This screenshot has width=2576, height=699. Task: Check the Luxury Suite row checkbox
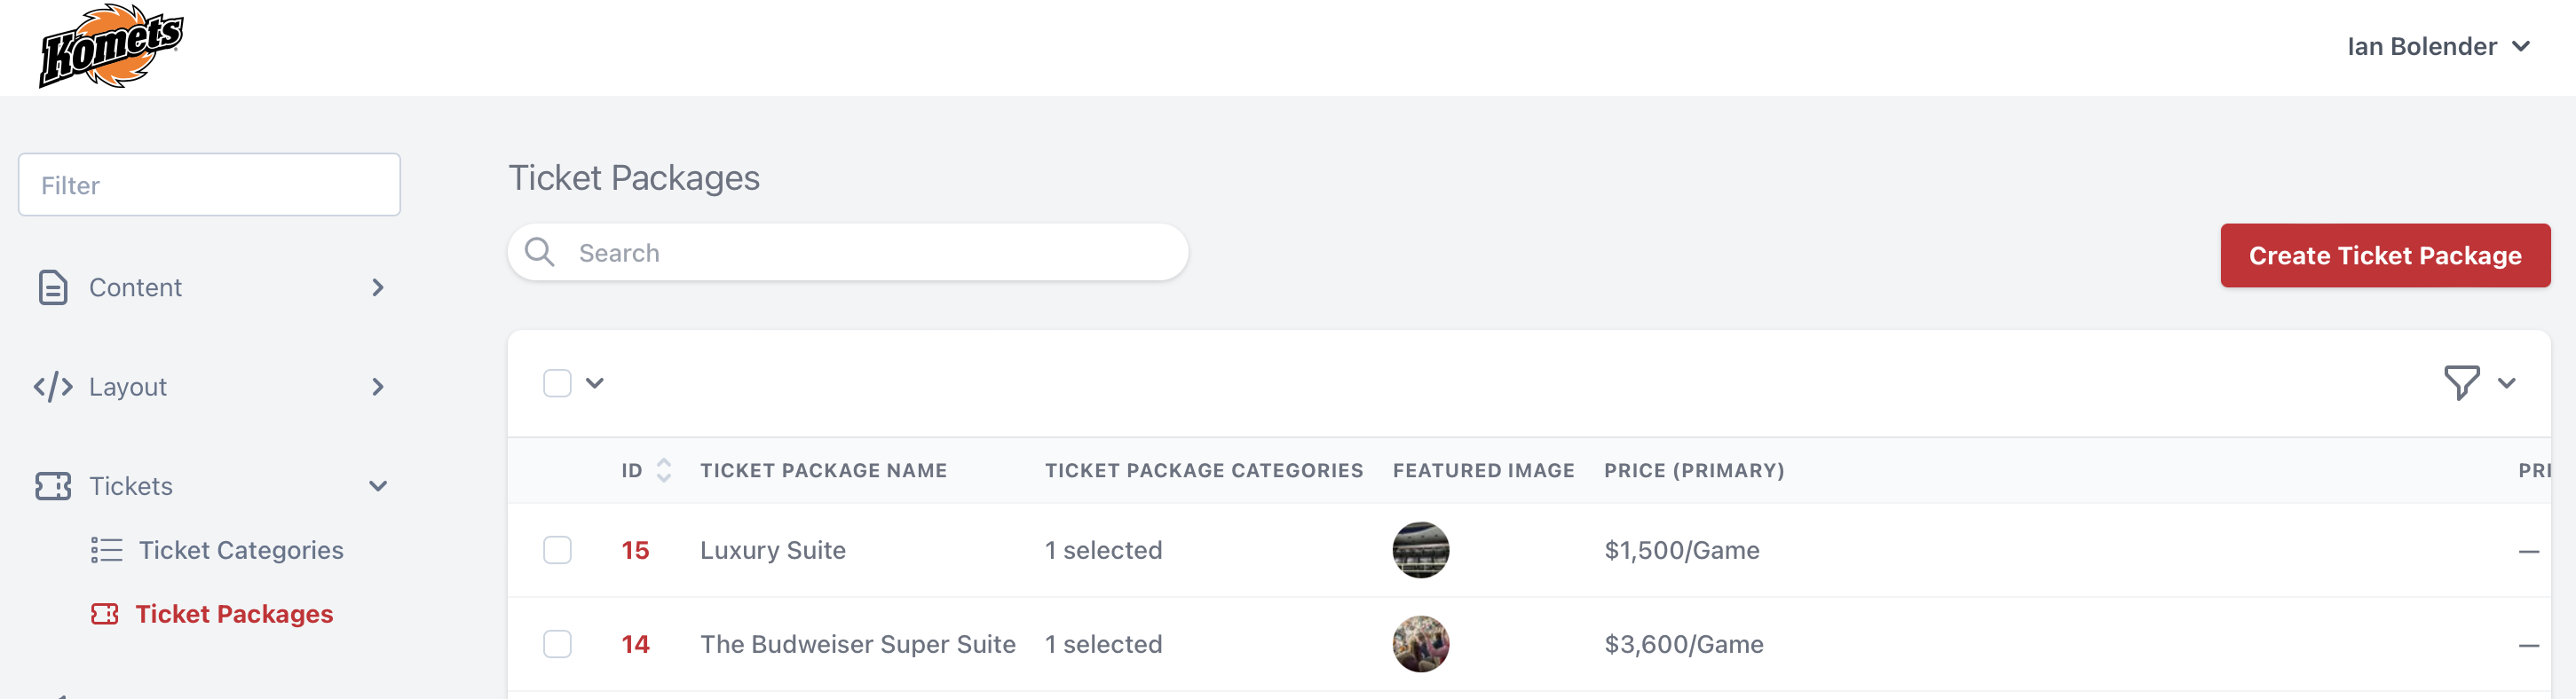(557, 550)
